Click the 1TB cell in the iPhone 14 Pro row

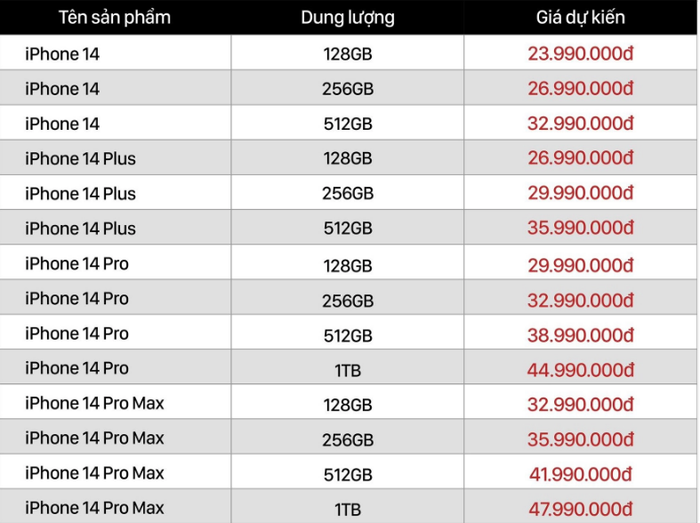348,370
